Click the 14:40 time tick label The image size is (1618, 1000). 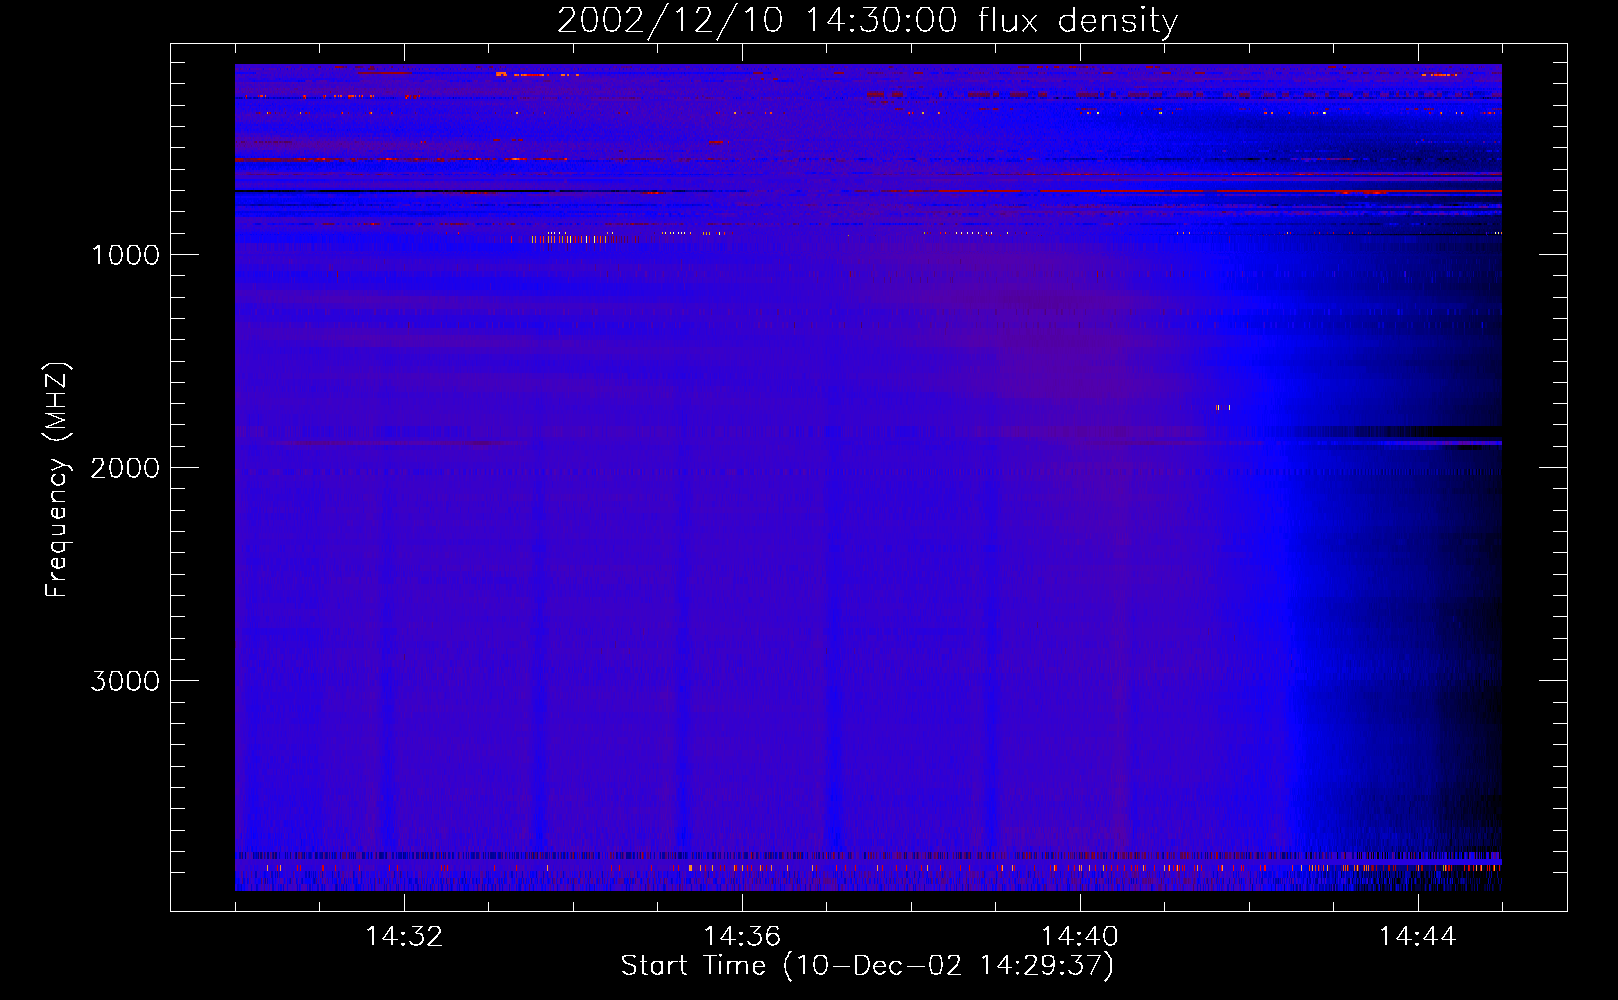(1080, 937)
